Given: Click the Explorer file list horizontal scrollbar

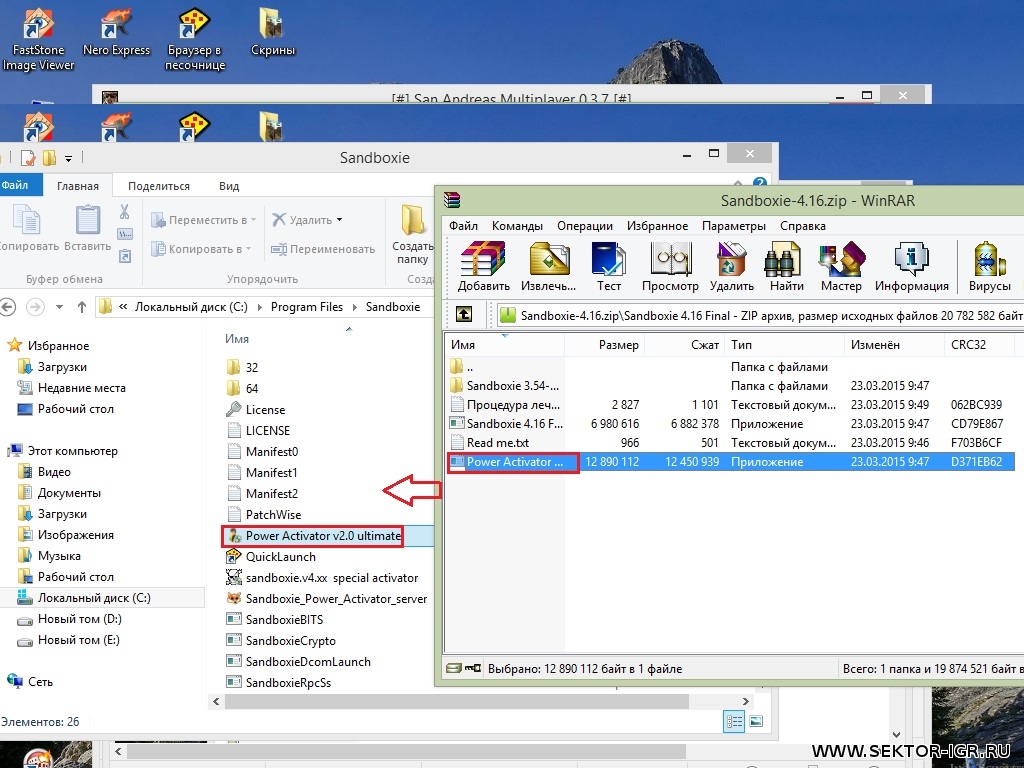Looking at the screenshot, I should (x=456, y=701).
